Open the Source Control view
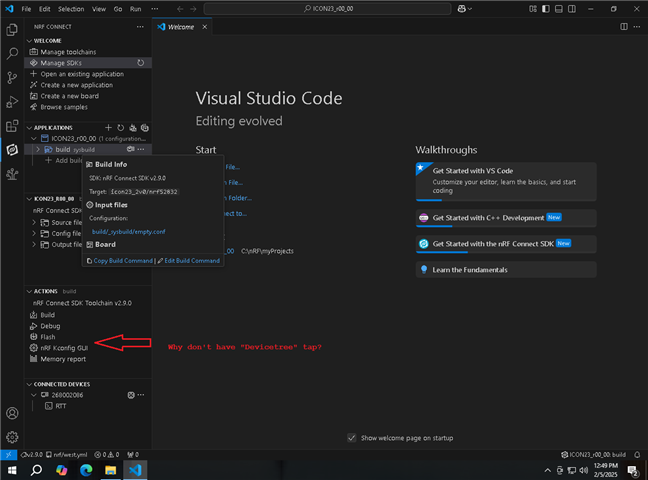The height and width of the screenshot is (480, 648). [x=12, y=77]
